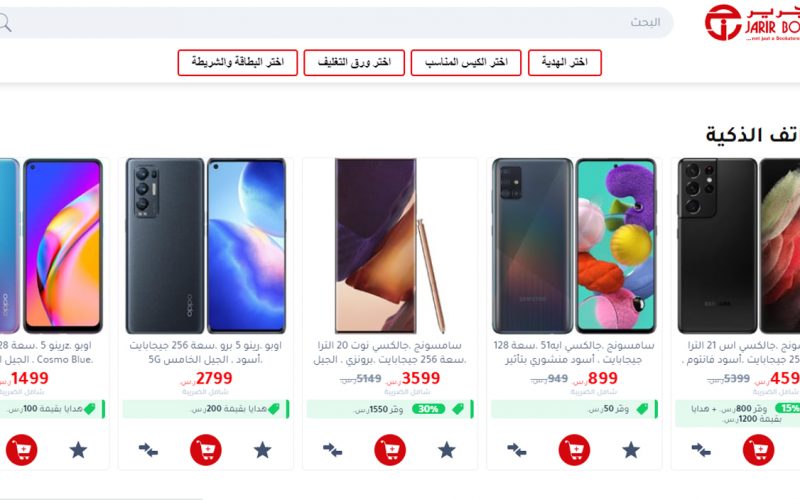800x500 pixels.
Task: Compare the Galaxy Note 20 Ultra
Action: tap(332, 450)
